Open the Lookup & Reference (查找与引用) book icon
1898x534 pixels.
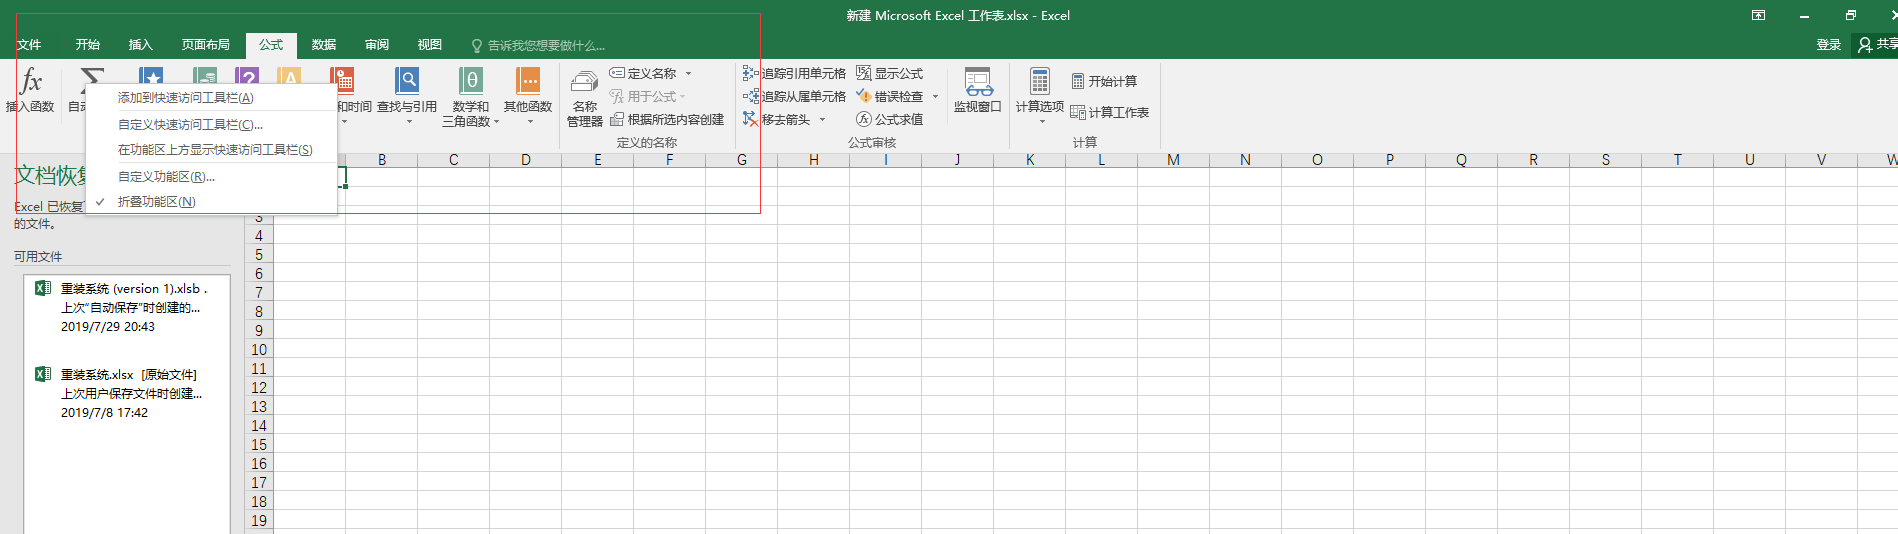click(407, 80)
